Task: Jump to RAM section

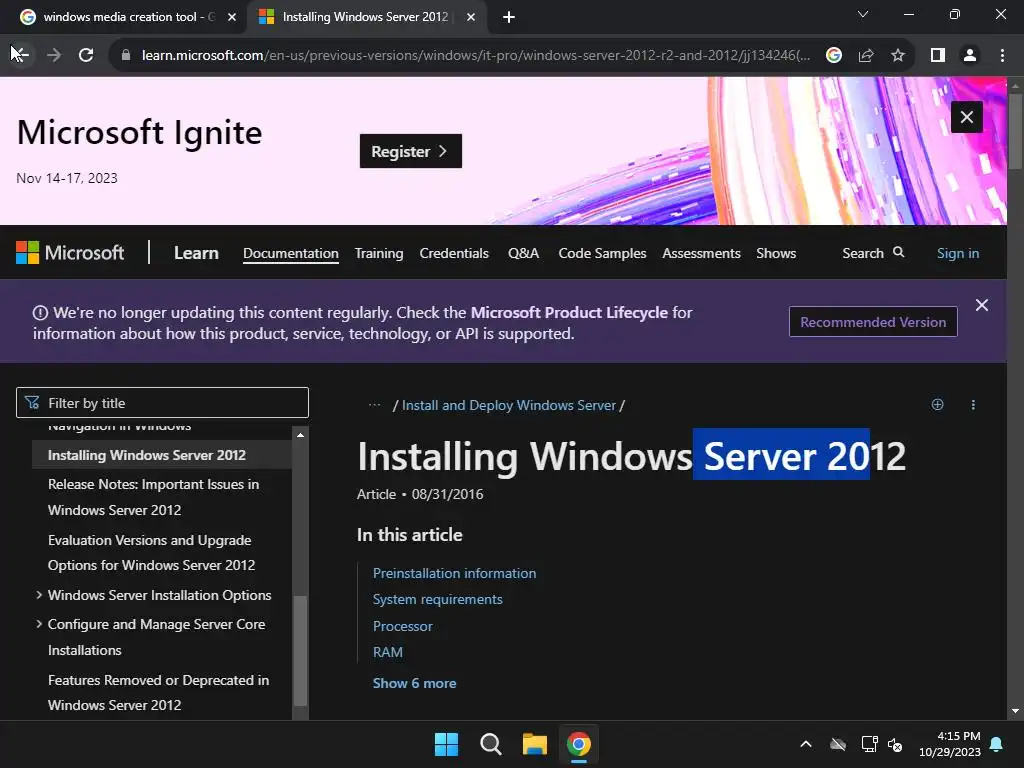Action: pos(388,652)
